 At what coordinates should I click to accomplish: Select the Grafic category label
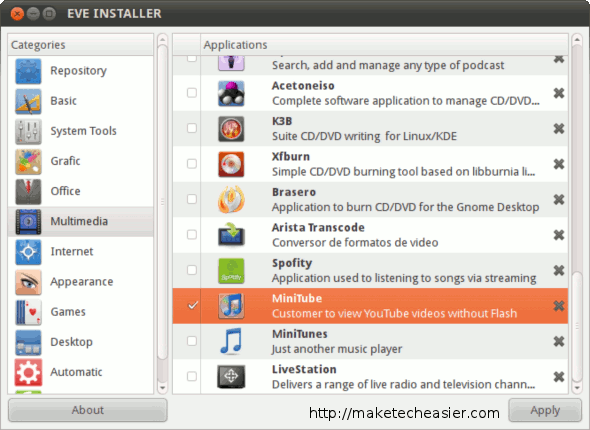[x=65, y=161]
